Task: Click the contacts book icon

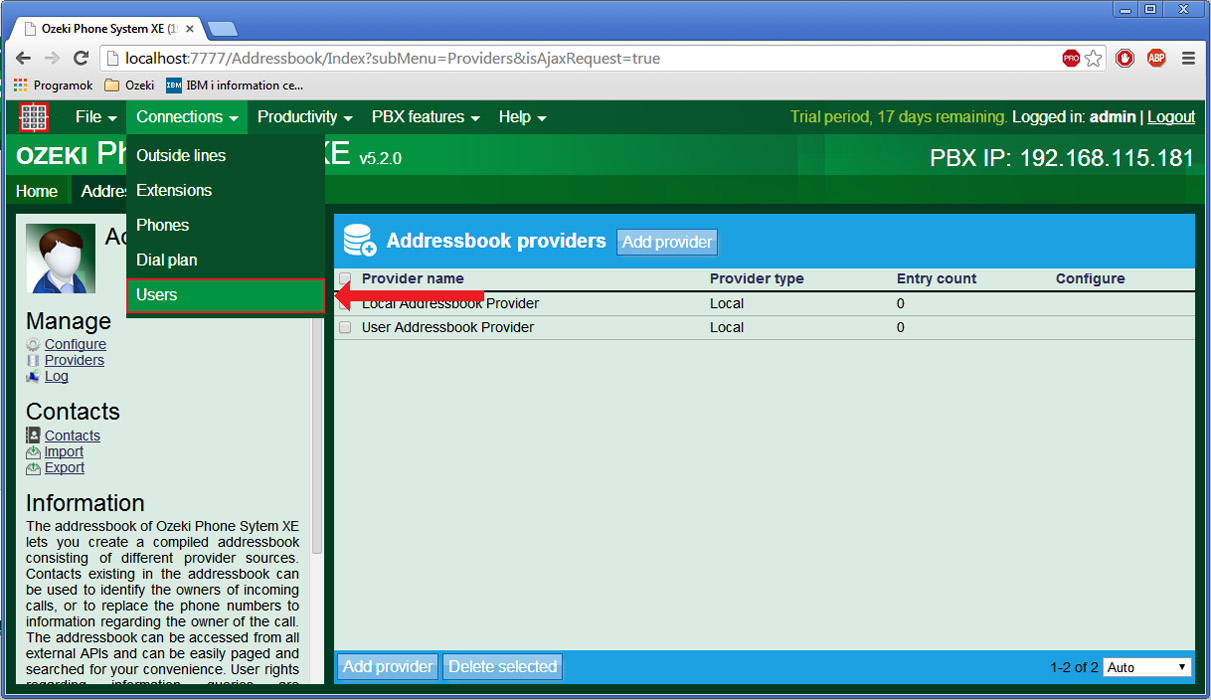Action: coord(34,436)
